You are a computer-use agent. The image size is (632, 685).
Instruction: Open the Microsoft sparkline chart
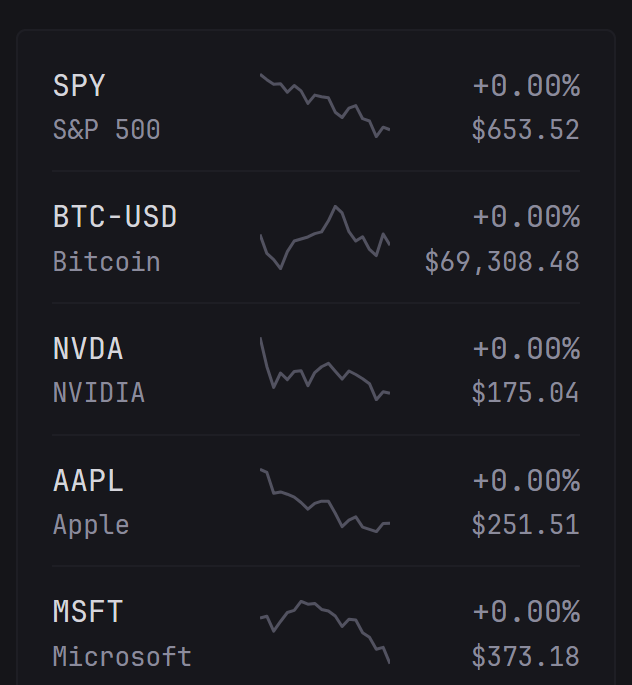325,631
